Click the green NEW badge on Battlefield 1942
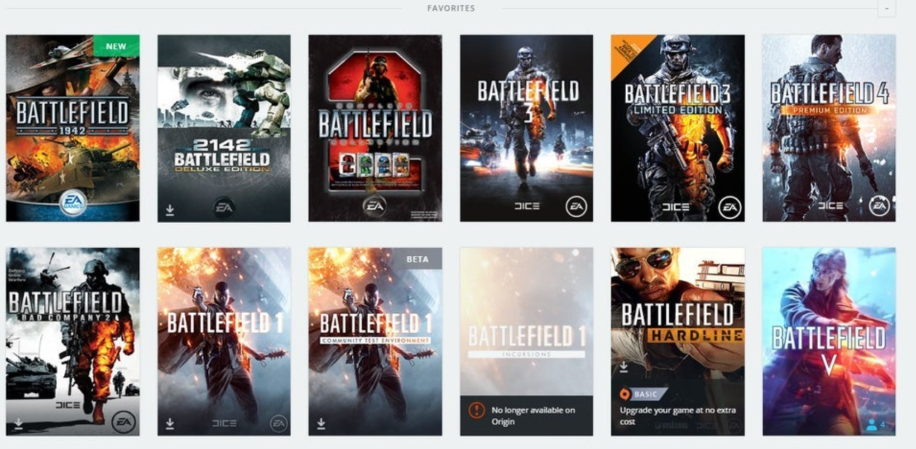The height and width of the screenshot is (449, 916). pos(116,46)
